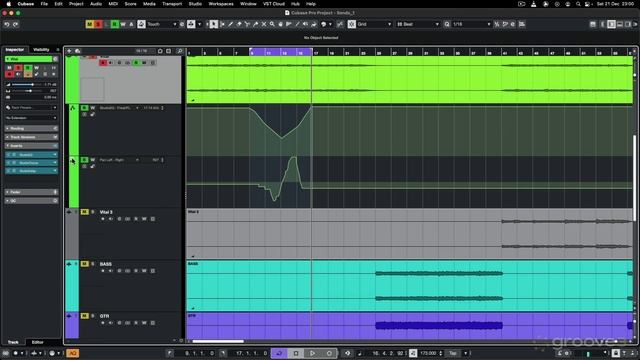This screenshot has height=360, width=640.
Task: Select the Mute X tool
Action: 264,24
